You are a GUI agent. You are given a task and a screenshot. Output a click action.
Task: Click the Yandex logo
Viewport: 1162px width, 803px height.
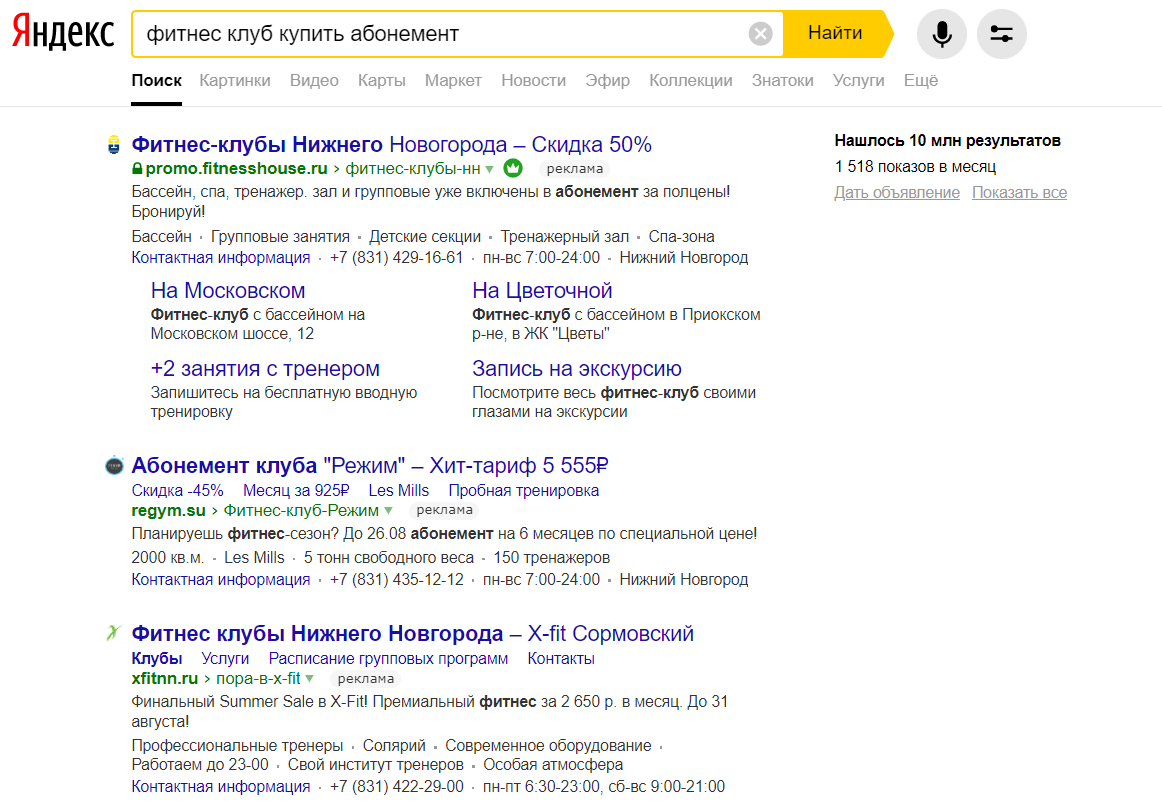[63, 33]
